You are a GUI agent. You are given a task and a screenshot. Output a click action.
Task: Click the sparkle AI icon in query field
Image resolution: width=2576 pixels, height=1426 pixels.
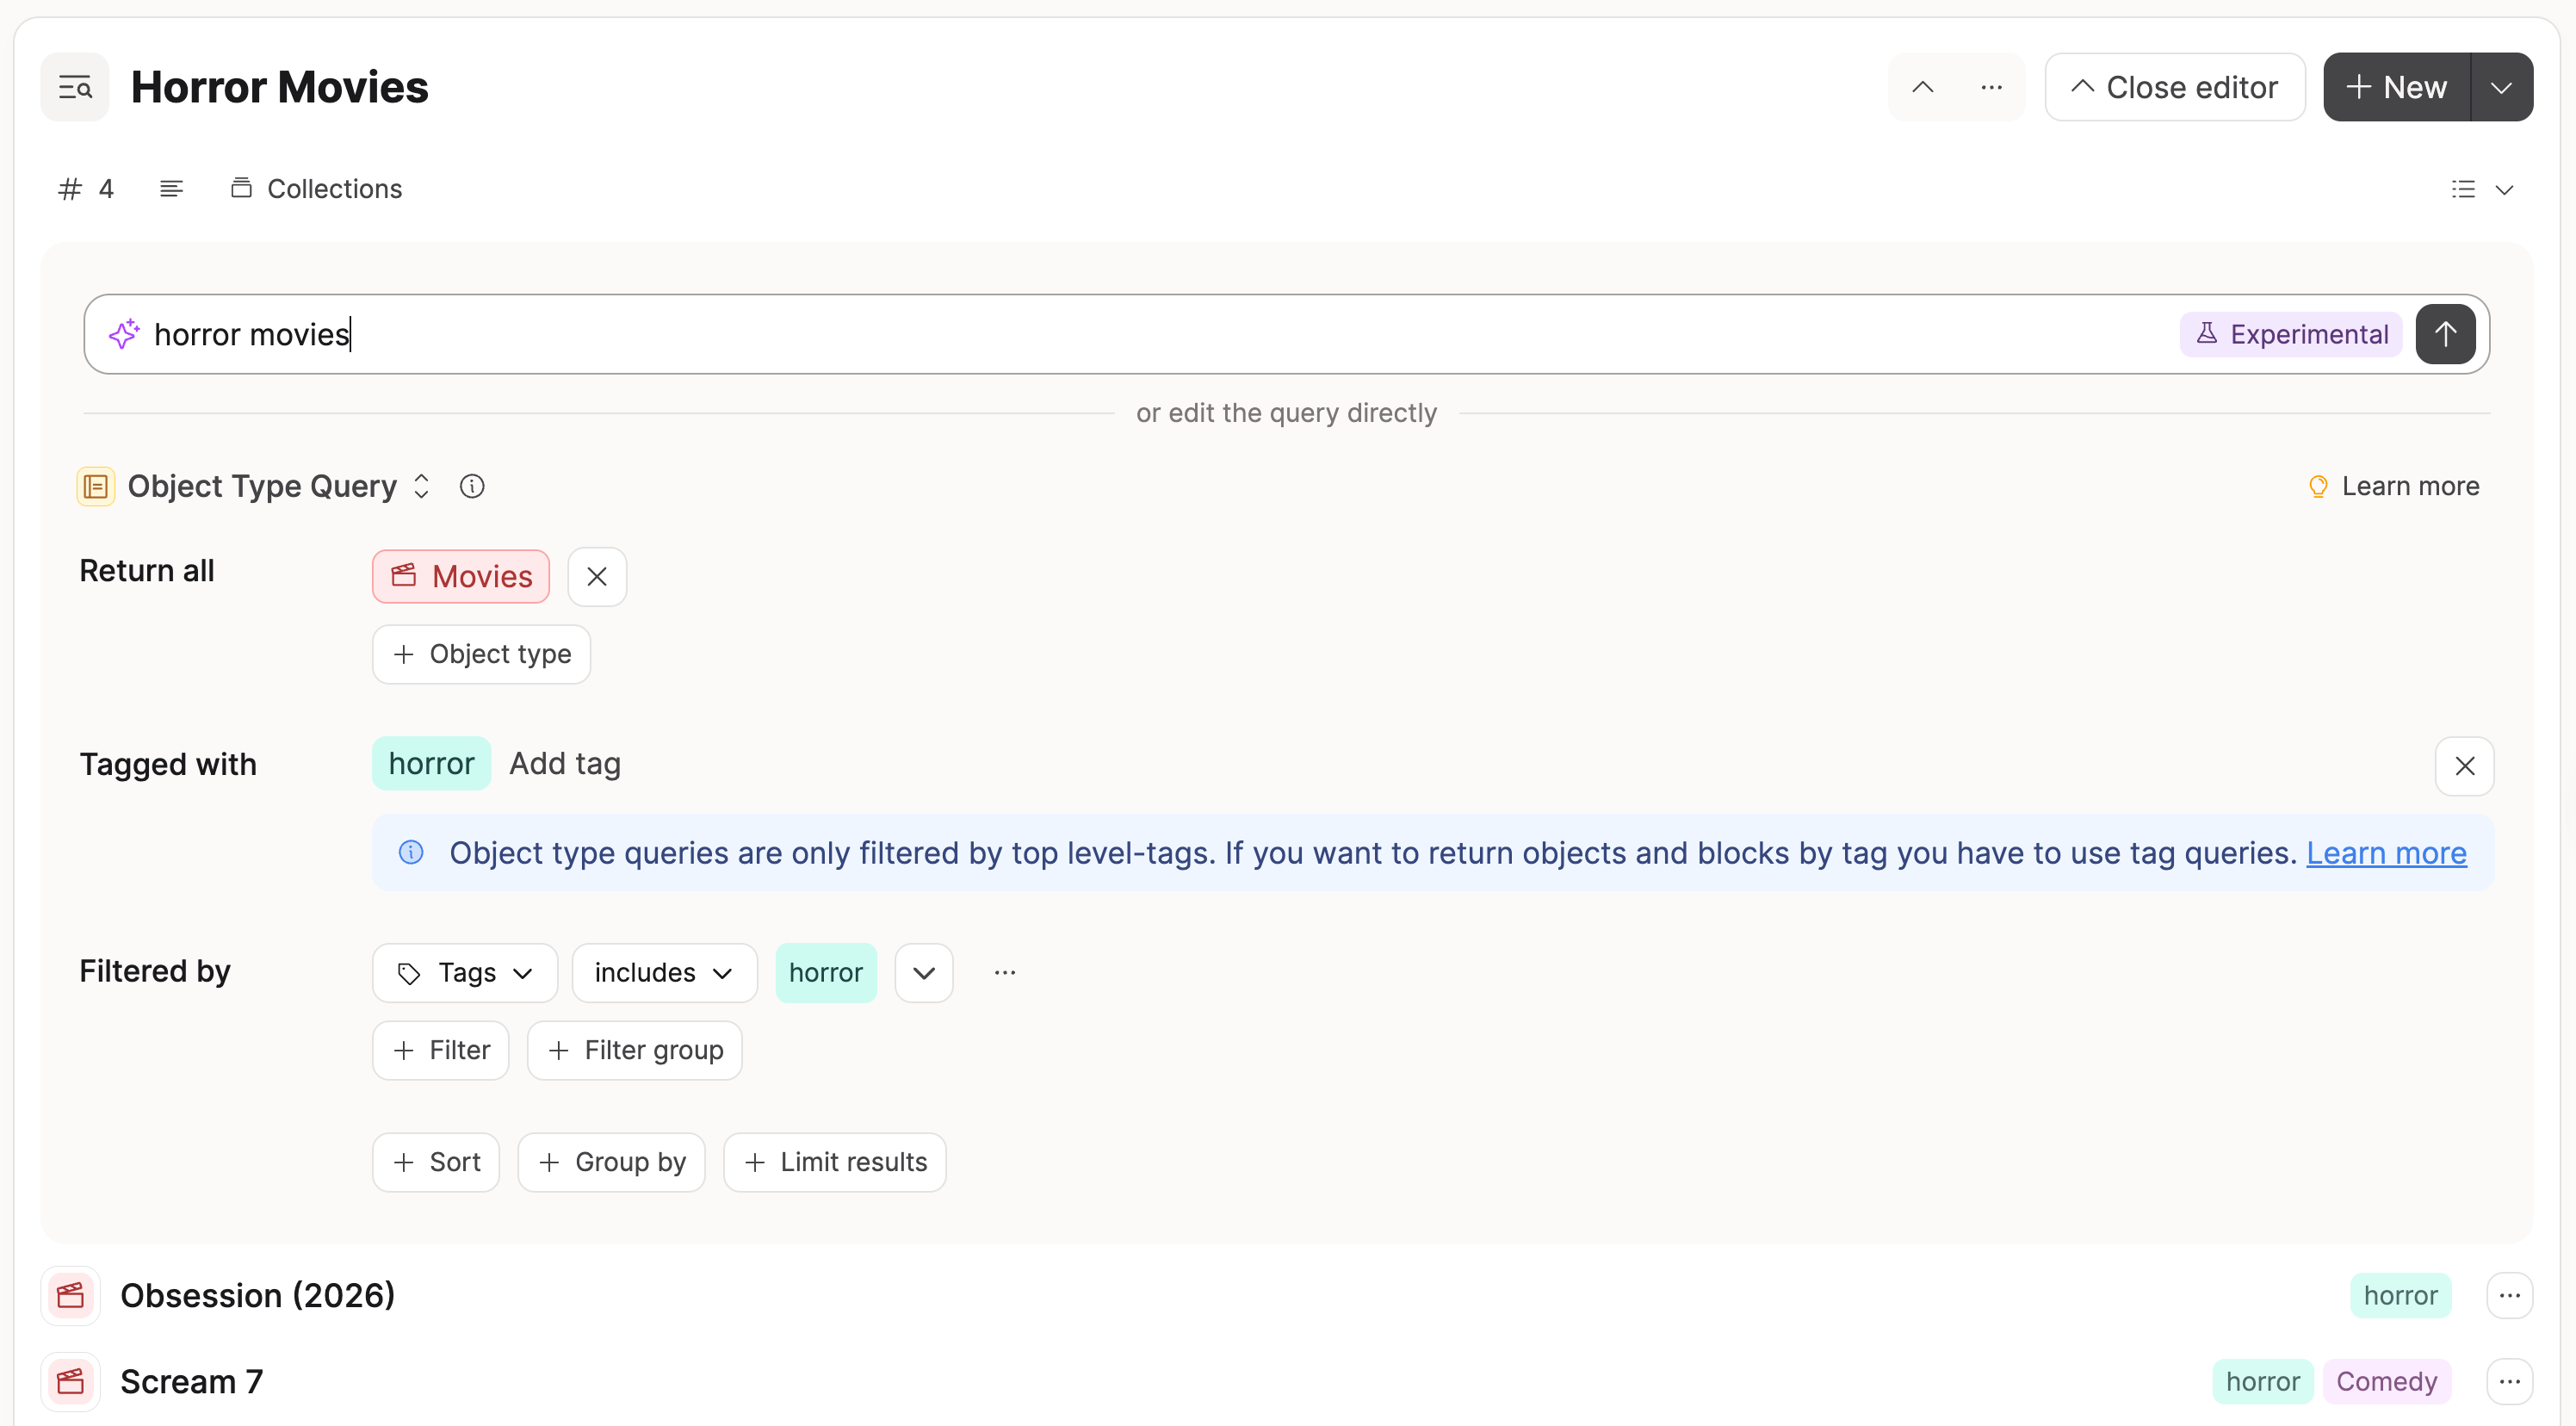(124, 334)
